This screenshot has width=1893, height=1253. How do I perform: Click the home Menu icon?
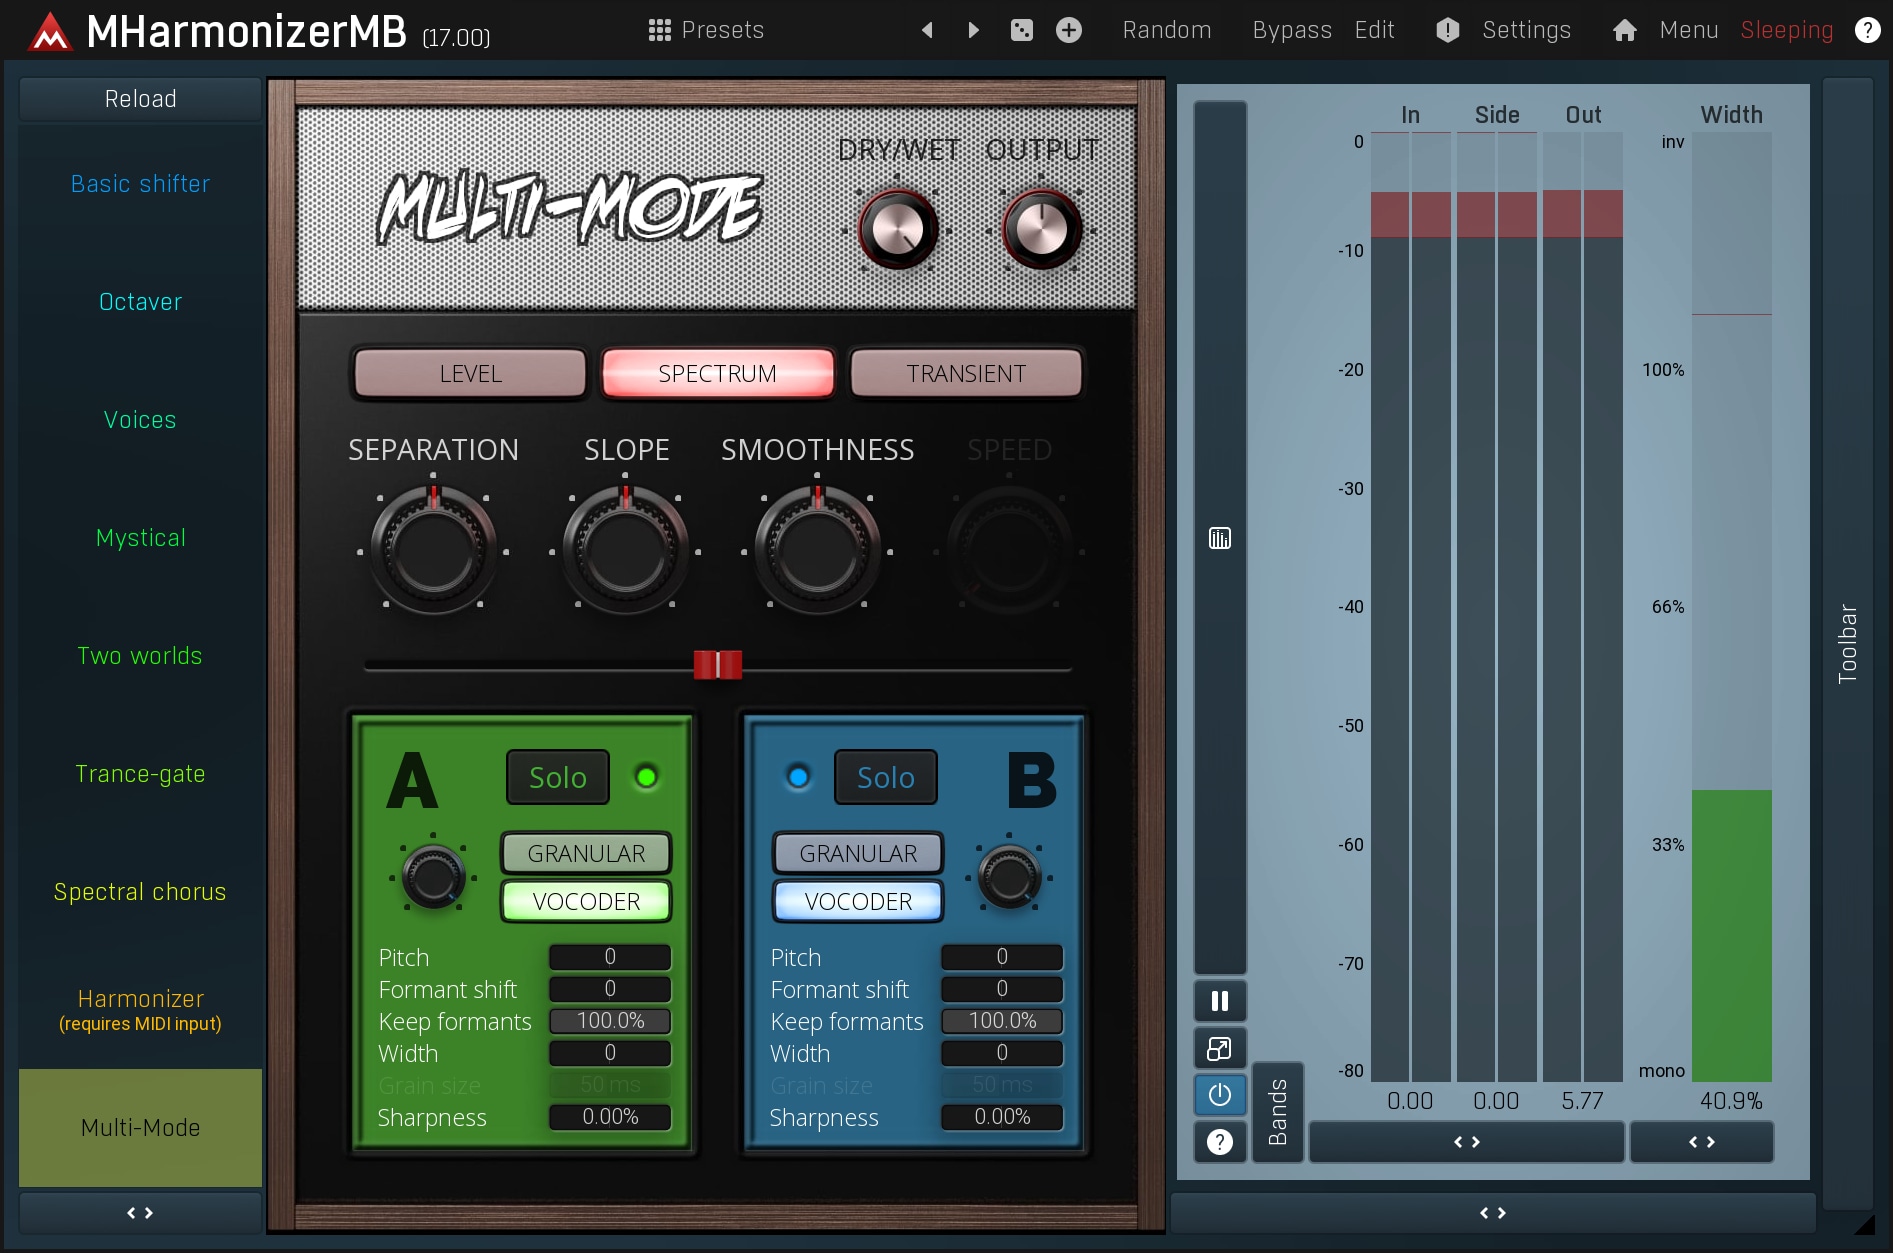[1624, 30]
